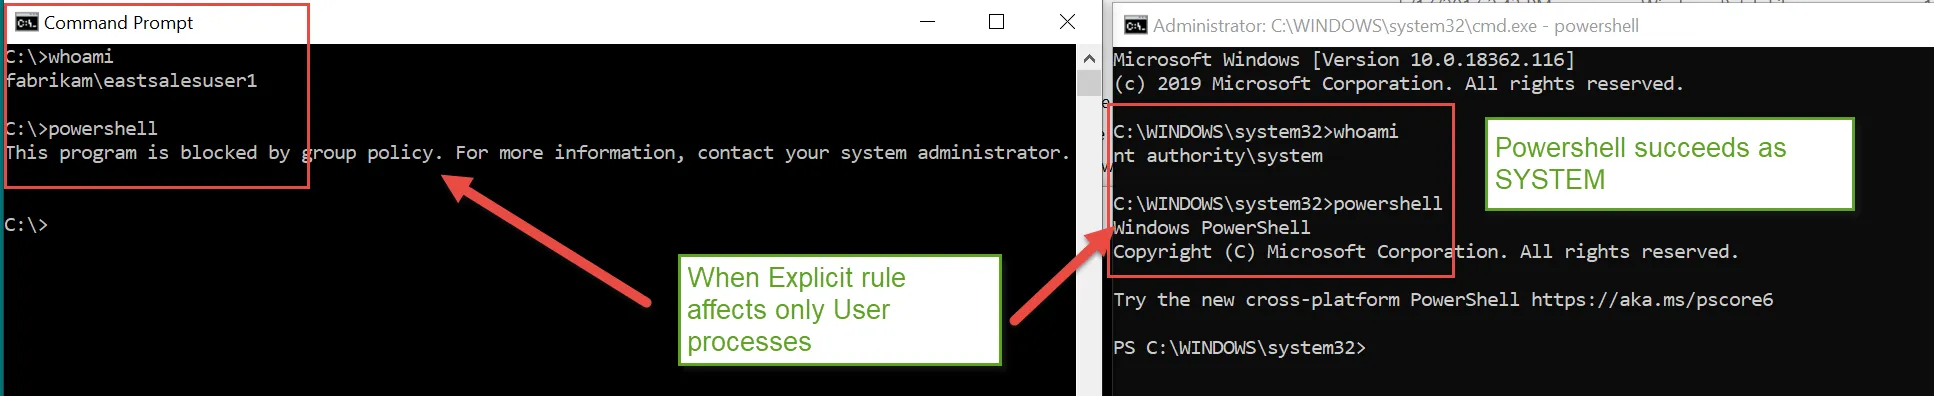This screenshot has height=396, width=1934.
Task: Click the empty C:\> prompt in left window
Action: (26, 225)
